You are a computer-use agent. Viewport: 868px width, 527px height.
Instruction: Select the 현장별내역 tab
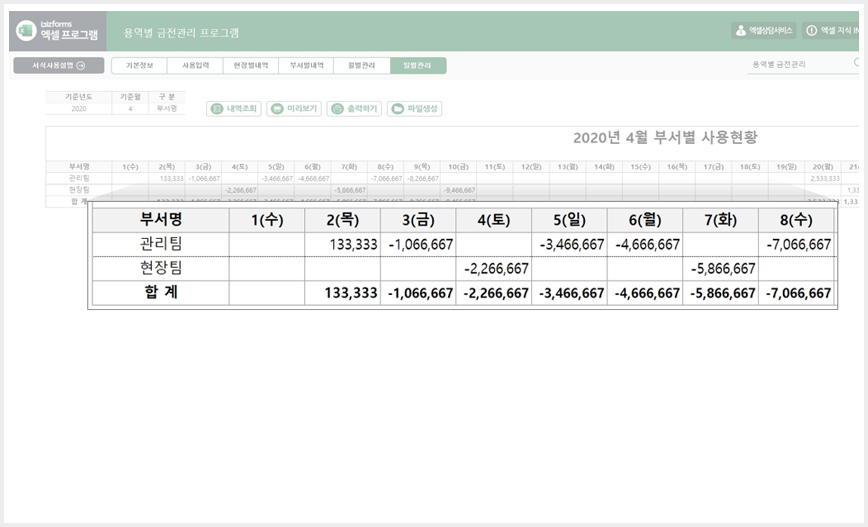point(251,65)
